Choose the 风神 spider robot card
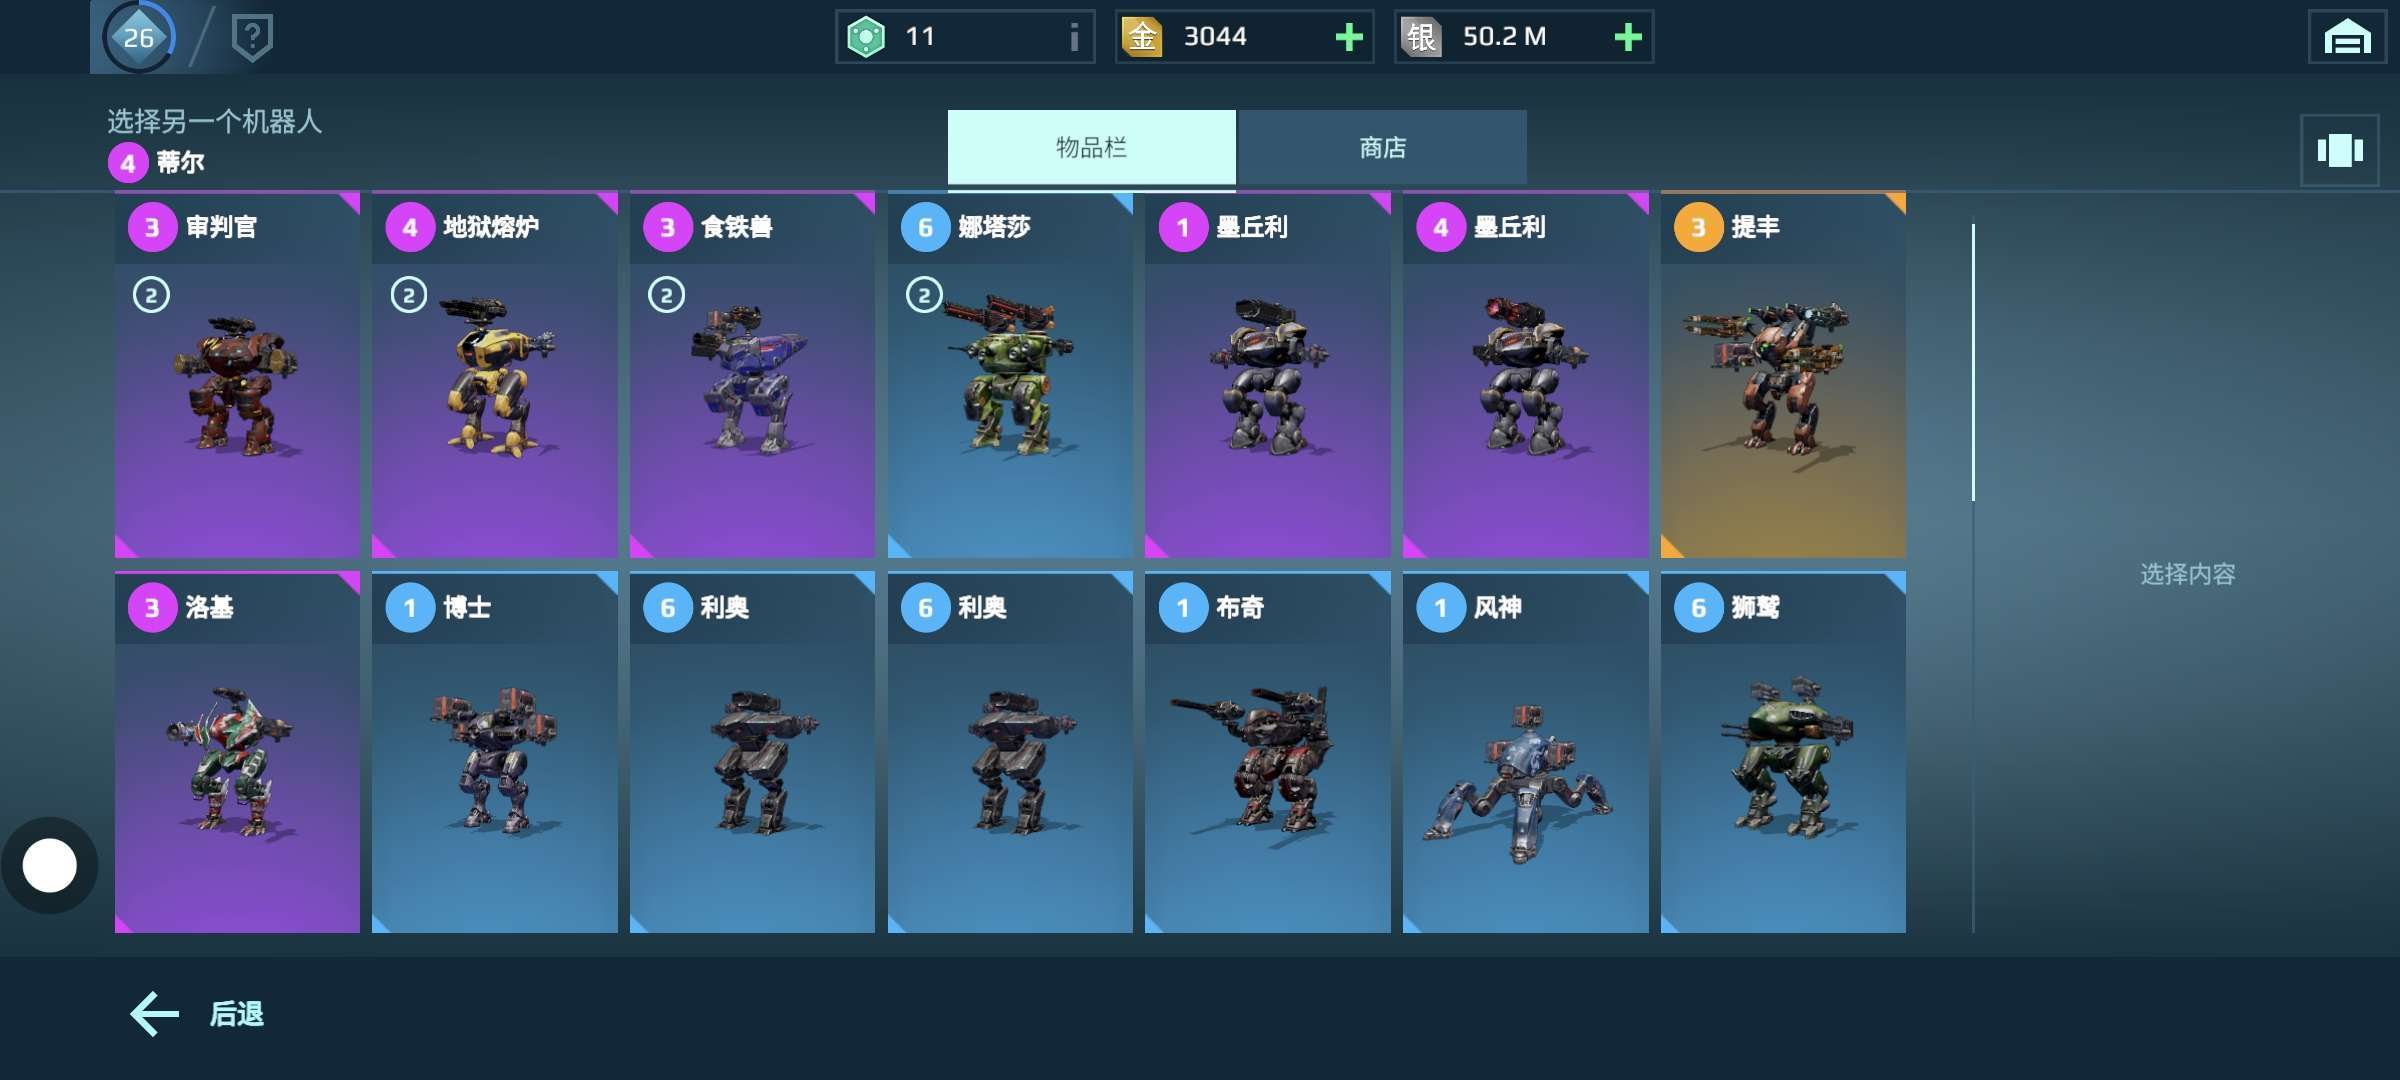 (x=1525, y=752)
